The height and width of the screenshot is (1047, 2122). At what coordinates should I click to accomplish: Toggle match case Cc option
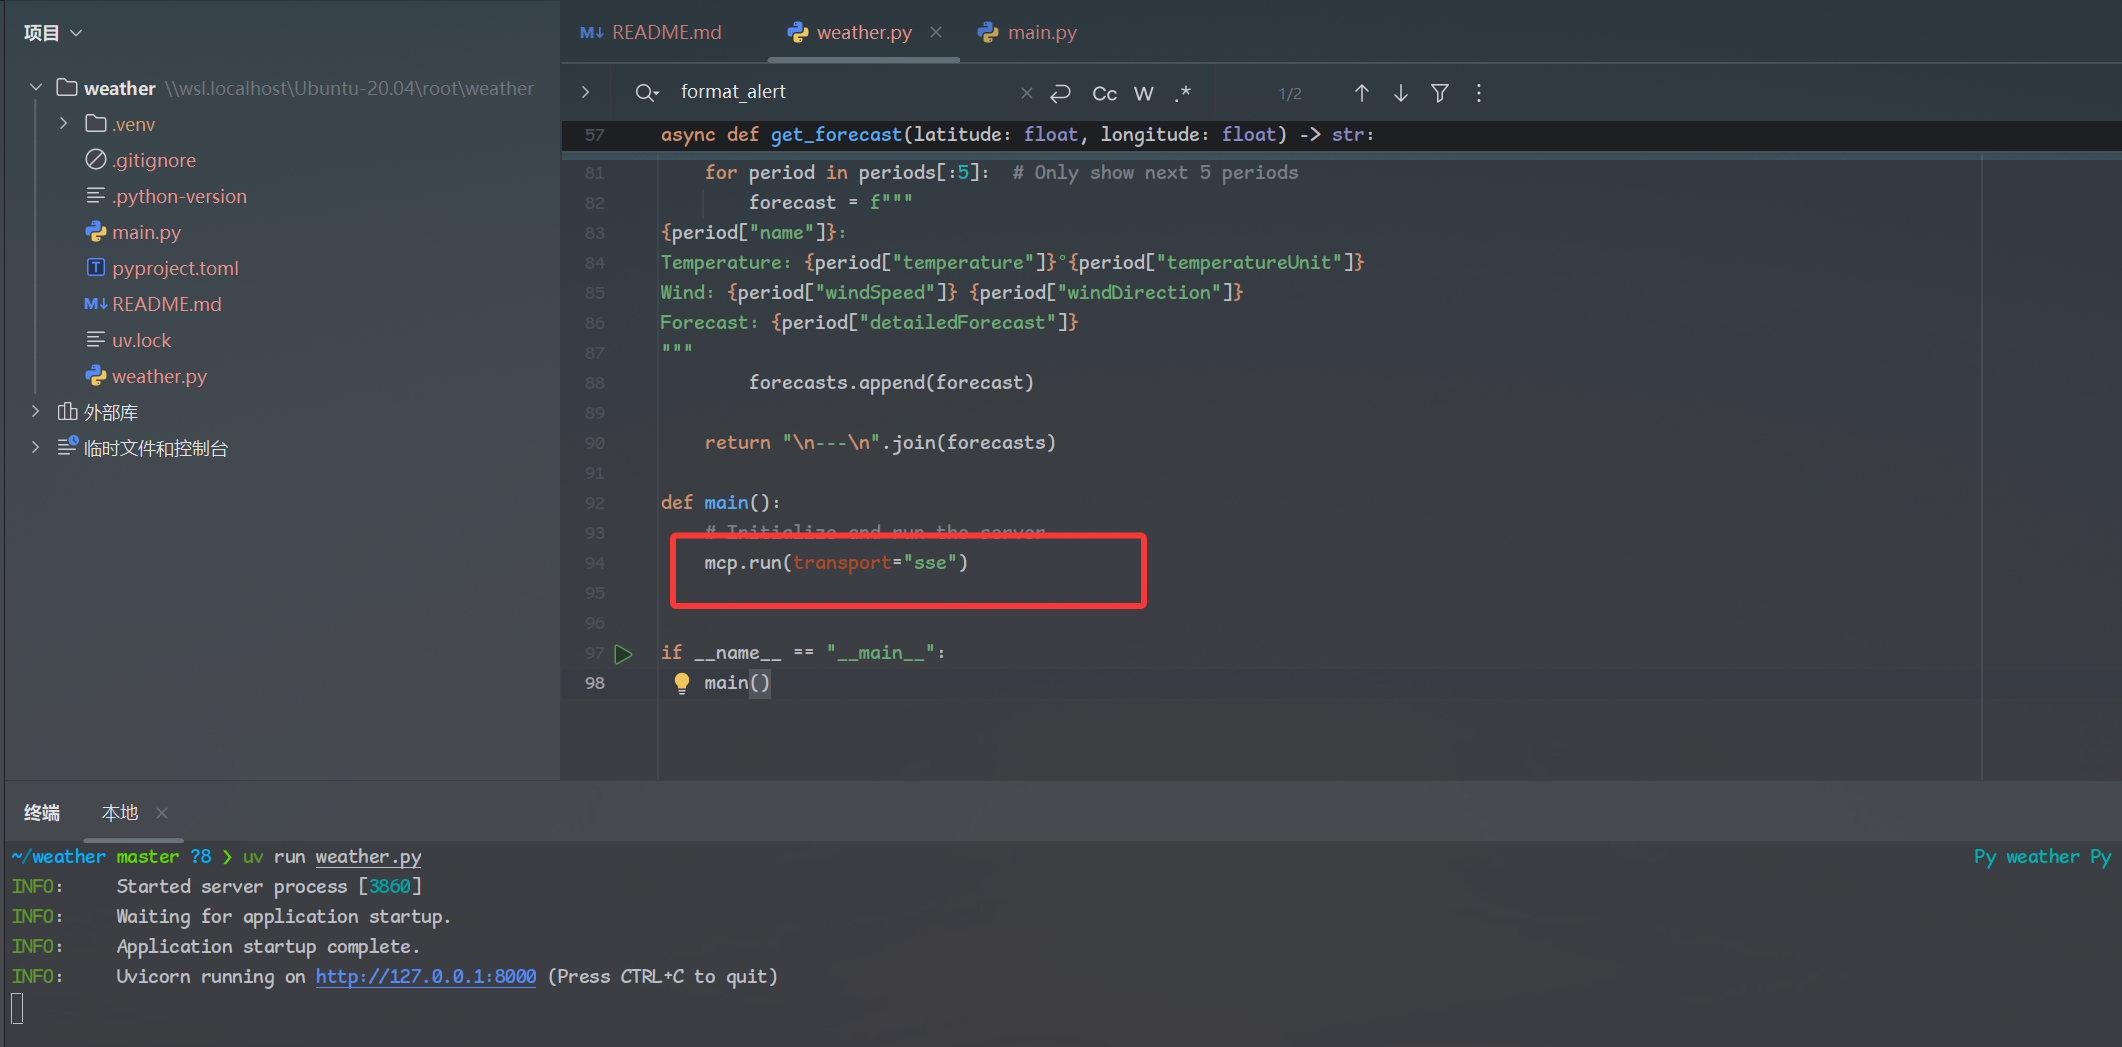pyautogui.click(x=1104, y=93)
